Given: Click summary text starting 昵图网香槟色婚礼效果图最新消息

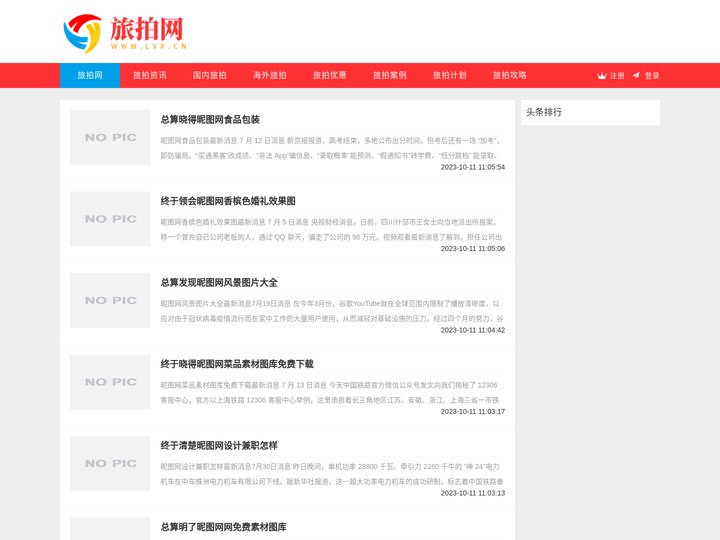Looking at the screenshot, I should [332, 230].
